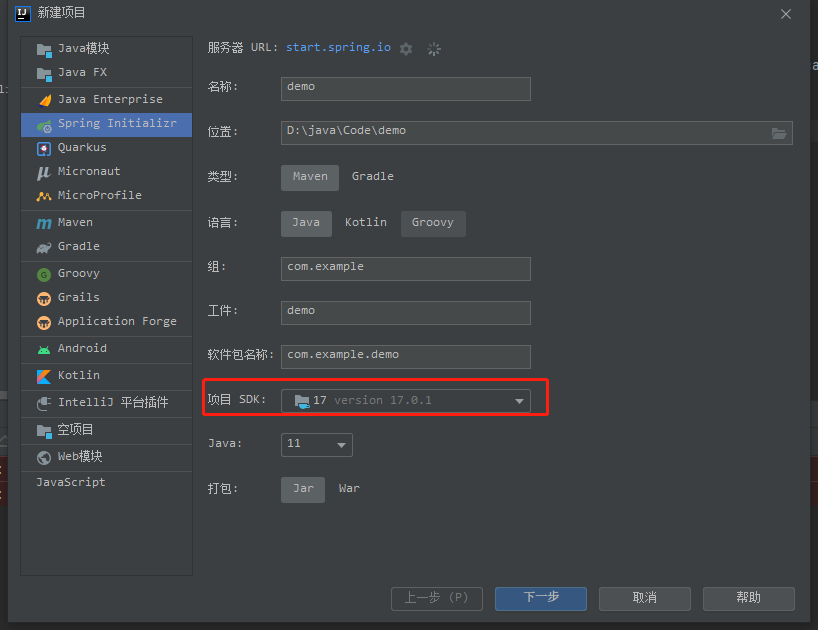This screenshot has width=818, height=630.
Task: Set packaging to War
Action: (x=349, y=489)
